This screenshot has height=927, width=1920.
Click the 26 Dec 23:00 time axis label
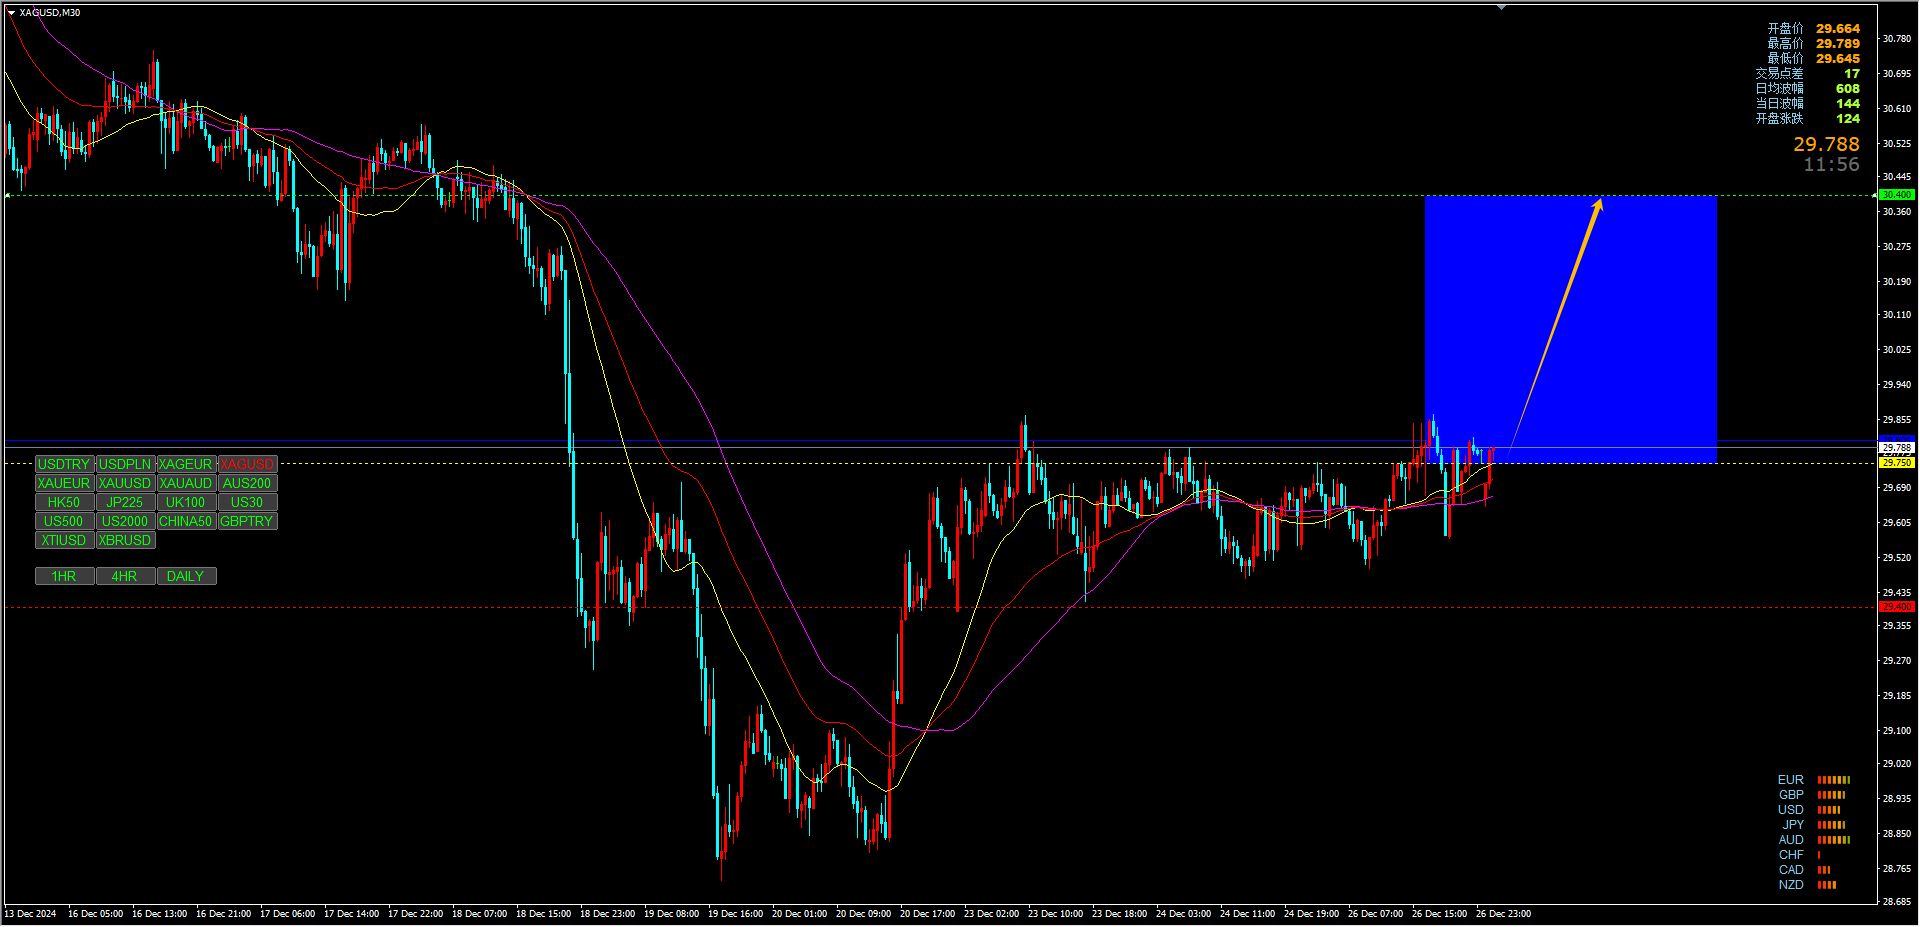point(1503,914)
